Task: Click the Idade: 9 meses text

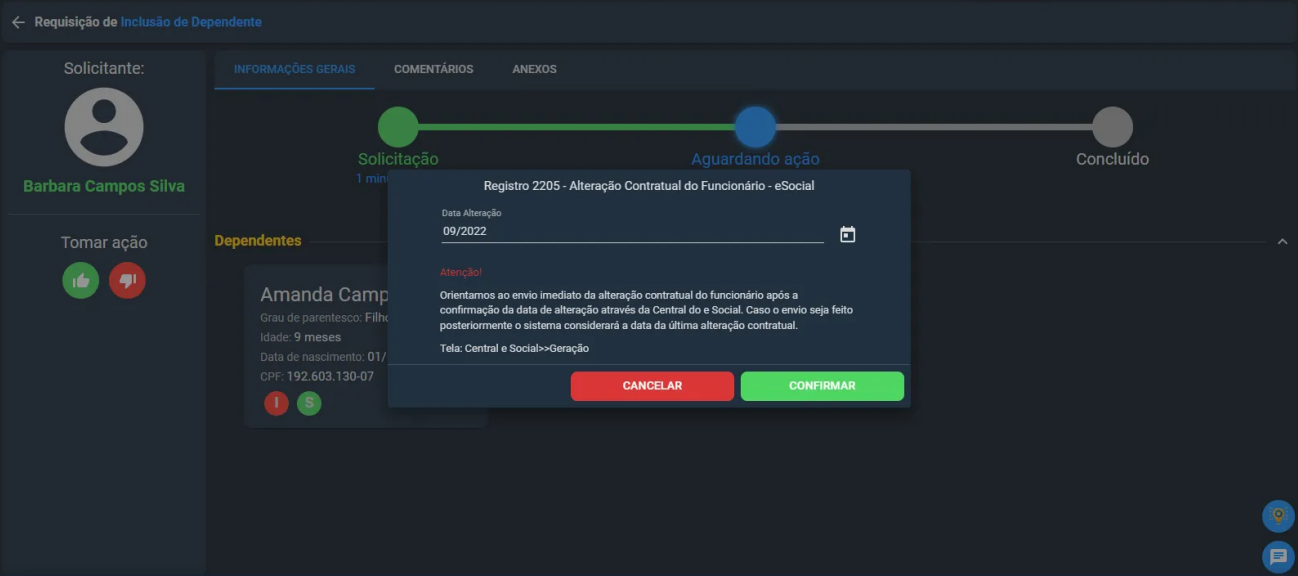Action: 300,337
